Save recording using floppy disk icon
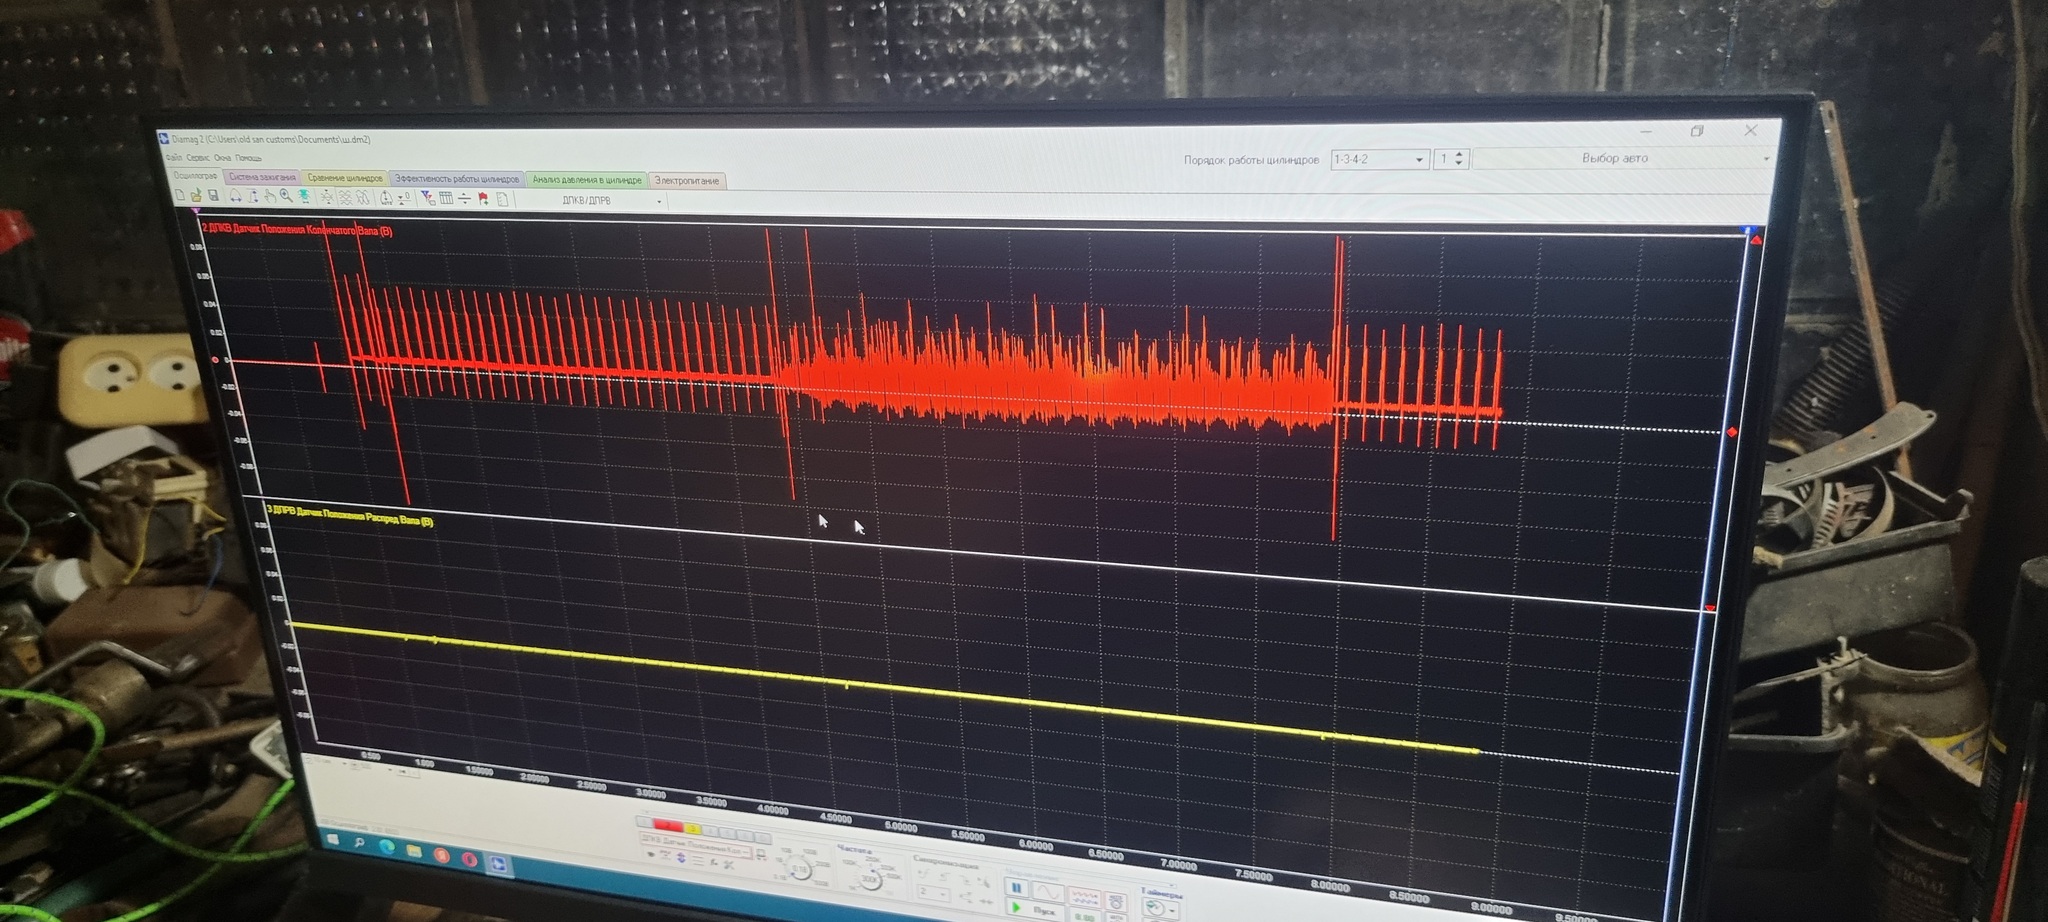Screen dimensions: 2048x922 click(x=213, y=196)
